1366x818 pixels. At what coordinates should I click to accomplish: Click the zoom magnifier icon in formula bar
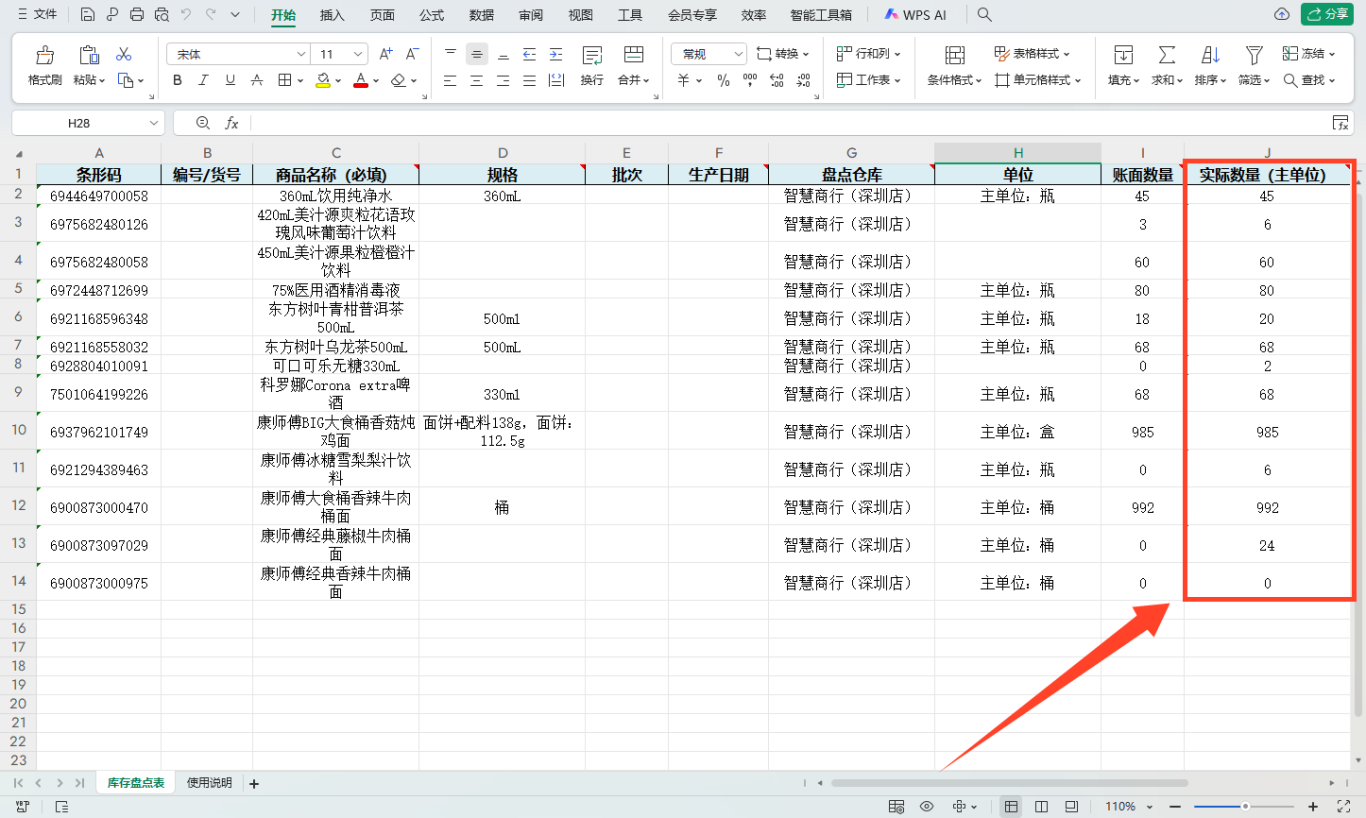coord(203,122)
